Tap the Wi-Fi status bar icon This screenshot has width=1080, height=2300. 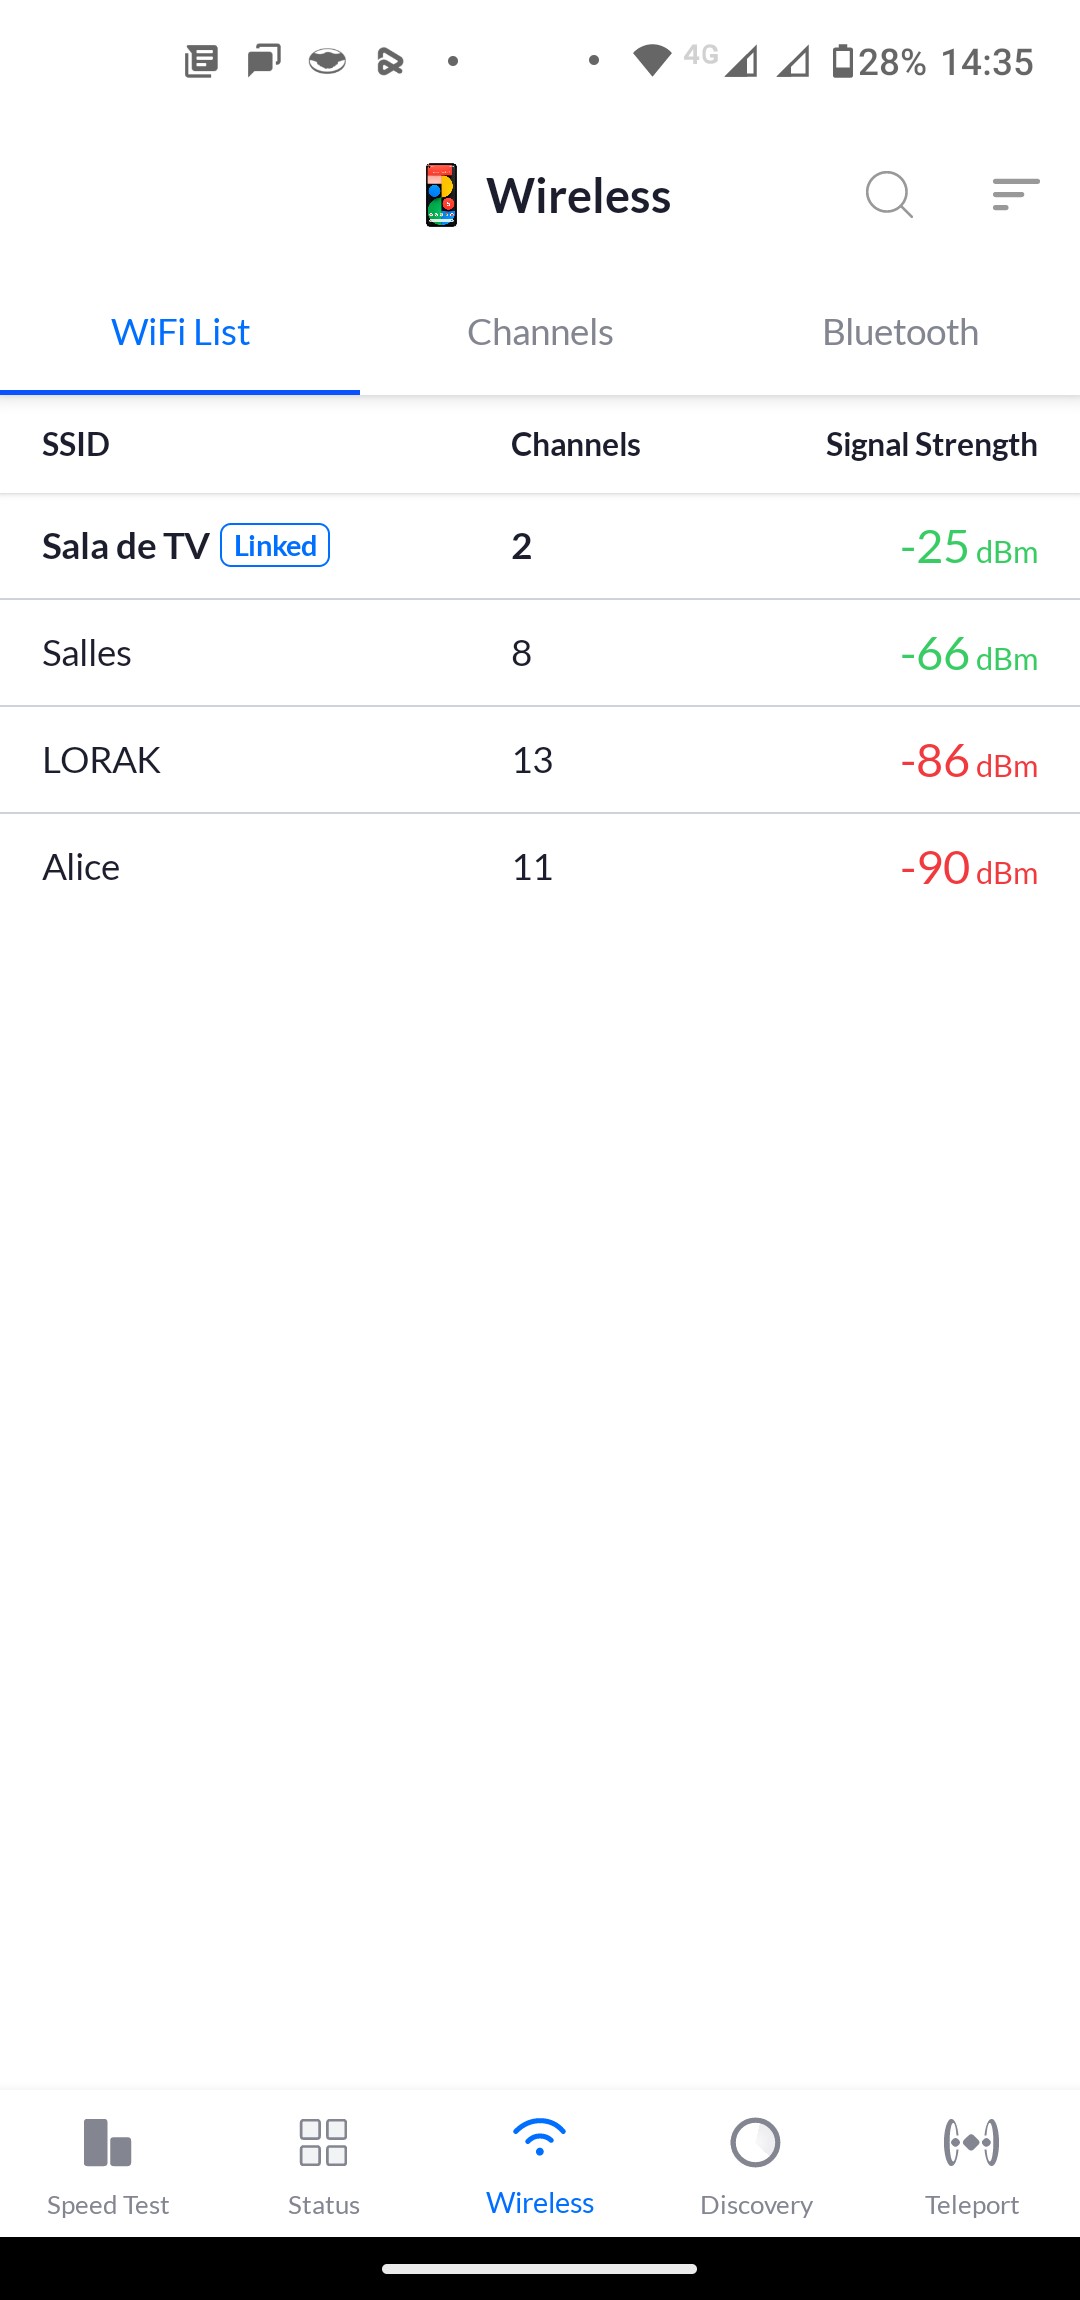[x=652, y=61]
